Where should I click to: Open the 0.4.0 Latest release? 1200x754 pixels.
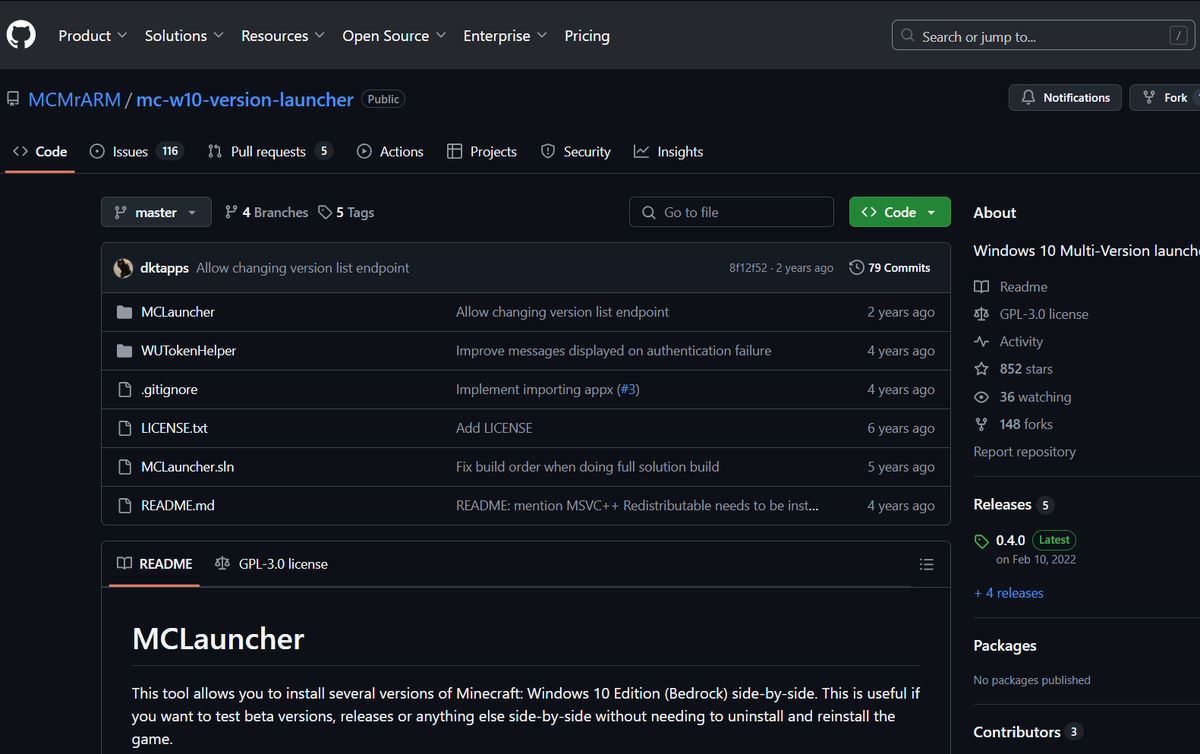[x=1024, y=548]
